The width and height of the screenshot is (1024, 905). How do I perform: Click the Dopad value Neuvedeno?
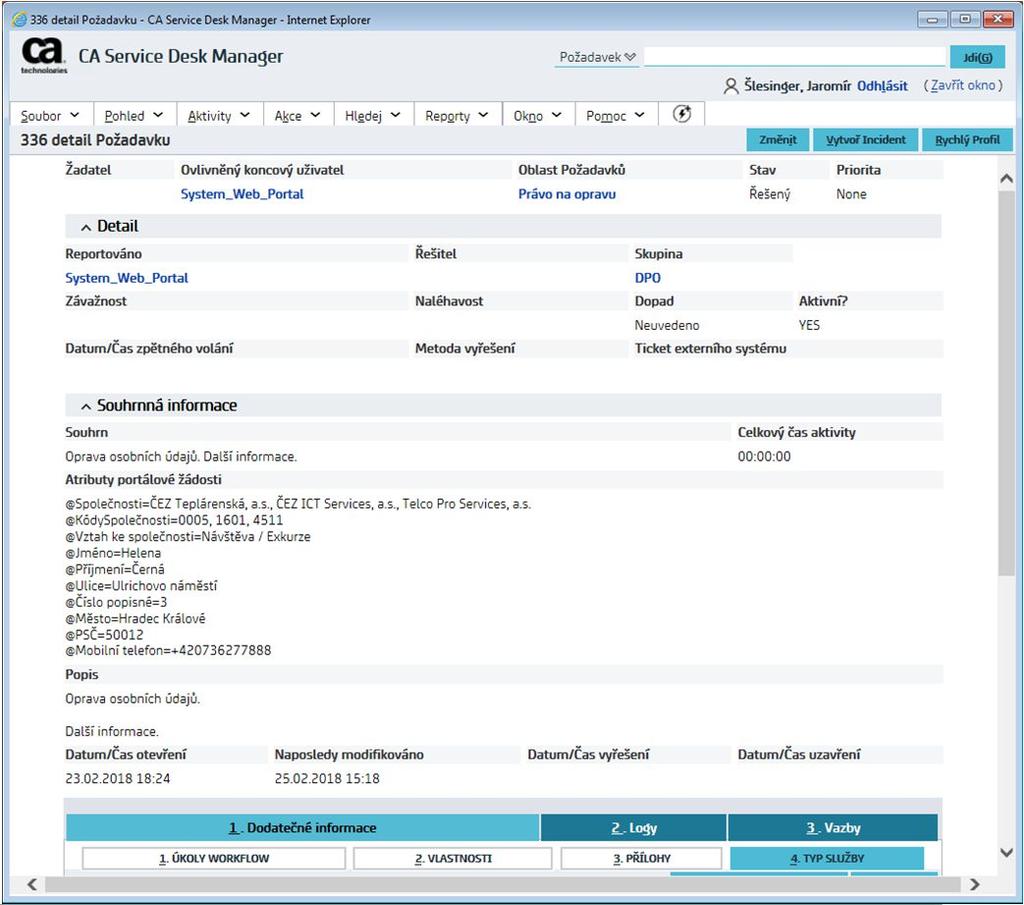(x=667, y=325)
